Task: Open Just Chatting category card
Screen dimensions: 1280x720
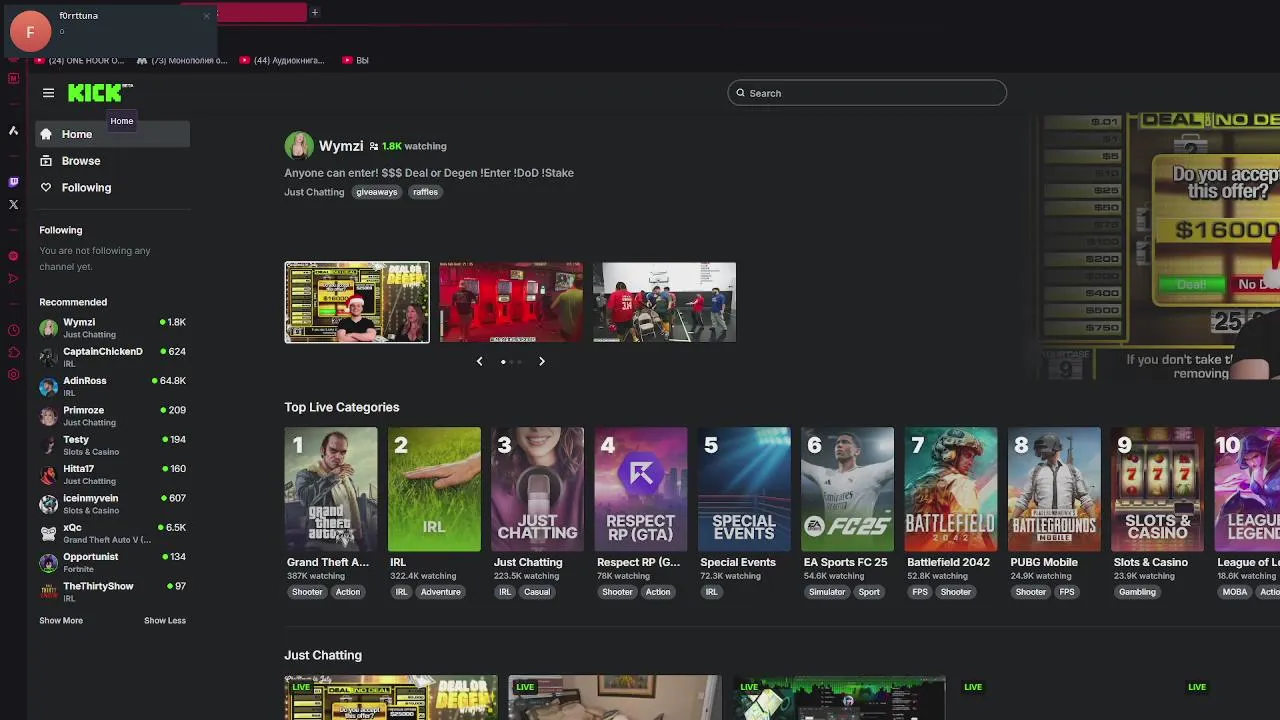Action: click(x=537, y=490)
